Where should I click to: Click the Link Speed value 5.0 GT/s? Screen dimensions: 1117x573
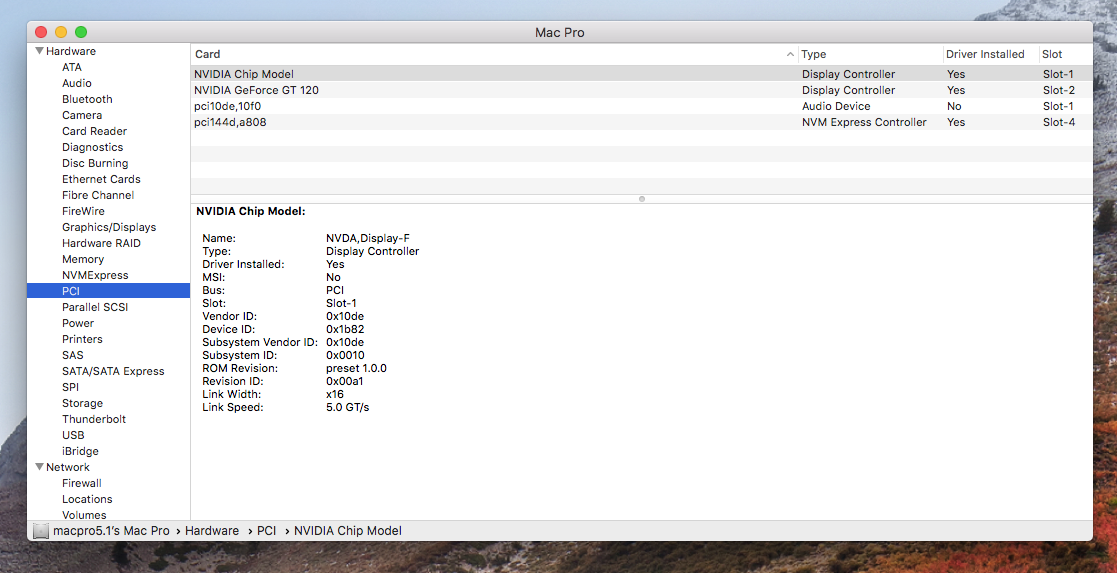pyautogui.click(x=348, y=408)
